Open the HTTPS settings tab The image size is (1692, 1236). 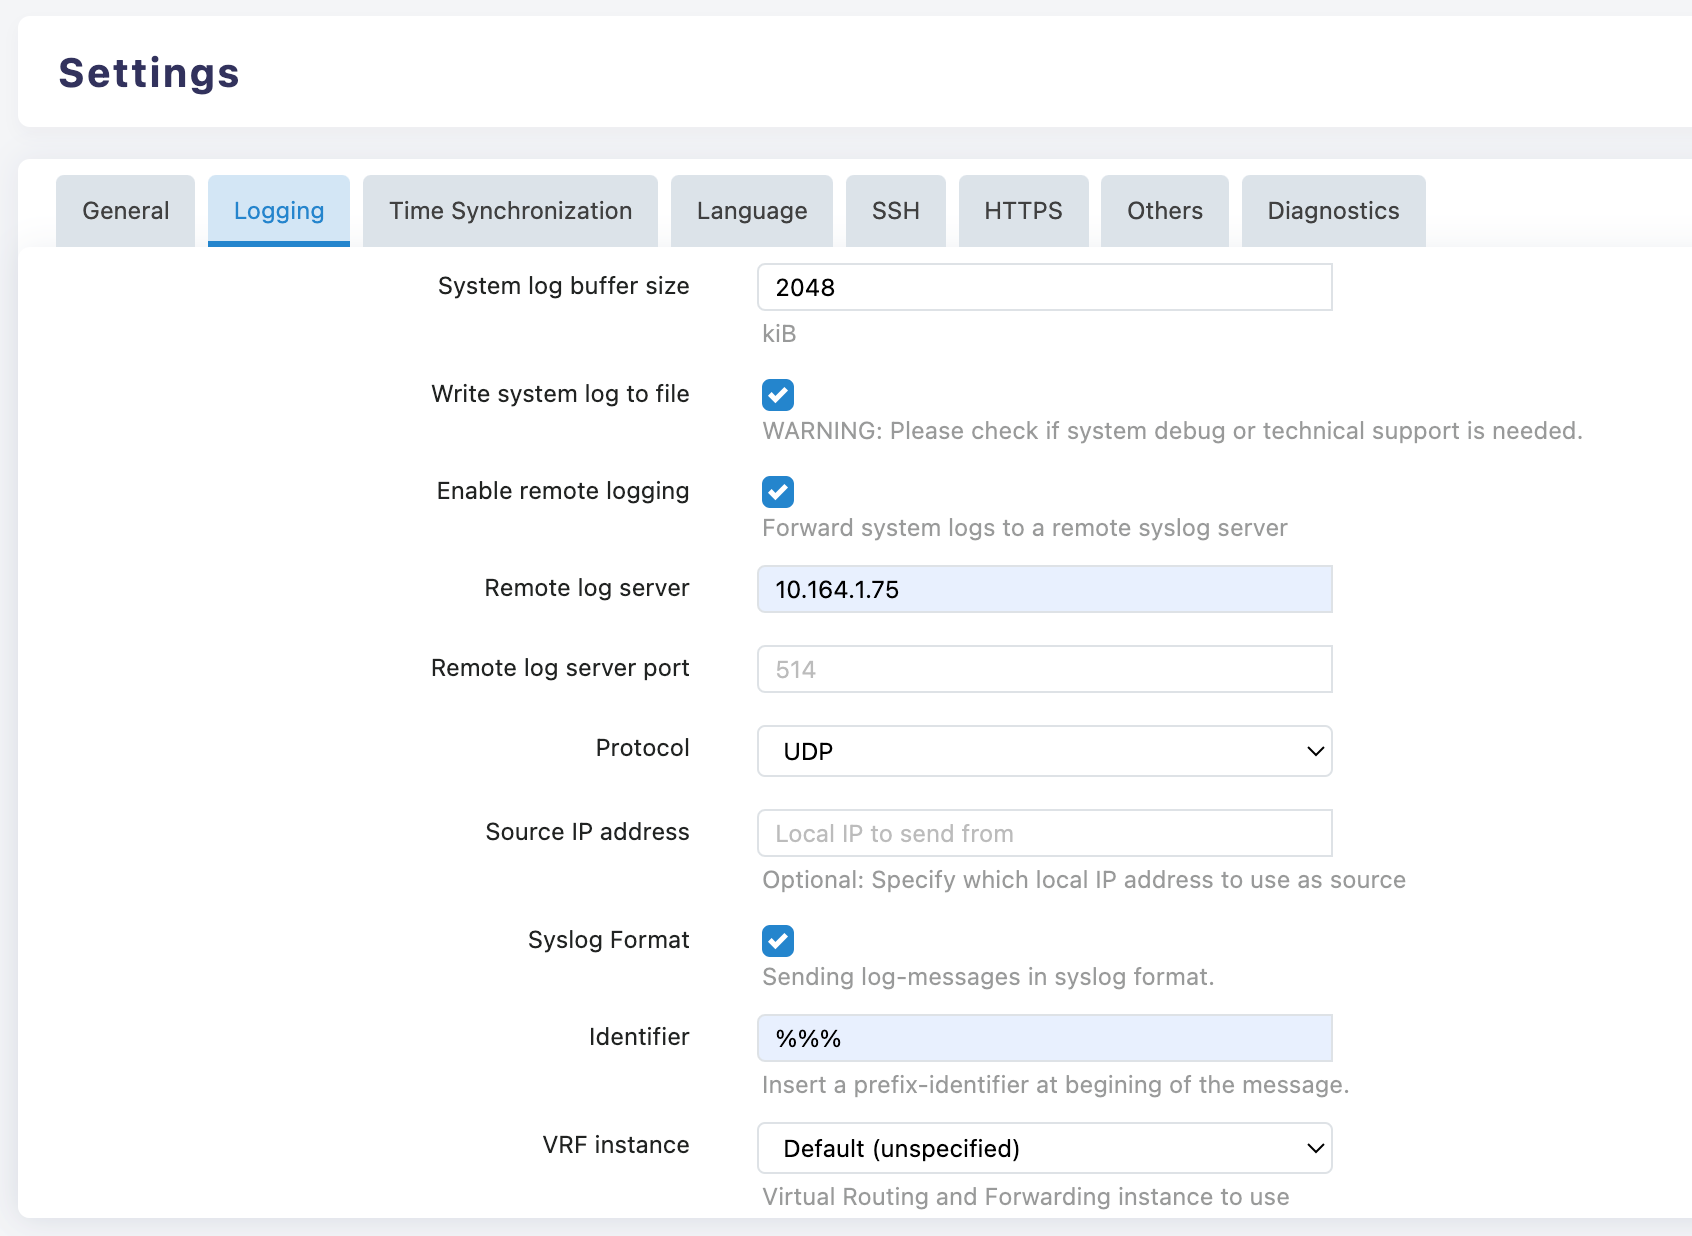[x=1023, y=211]
